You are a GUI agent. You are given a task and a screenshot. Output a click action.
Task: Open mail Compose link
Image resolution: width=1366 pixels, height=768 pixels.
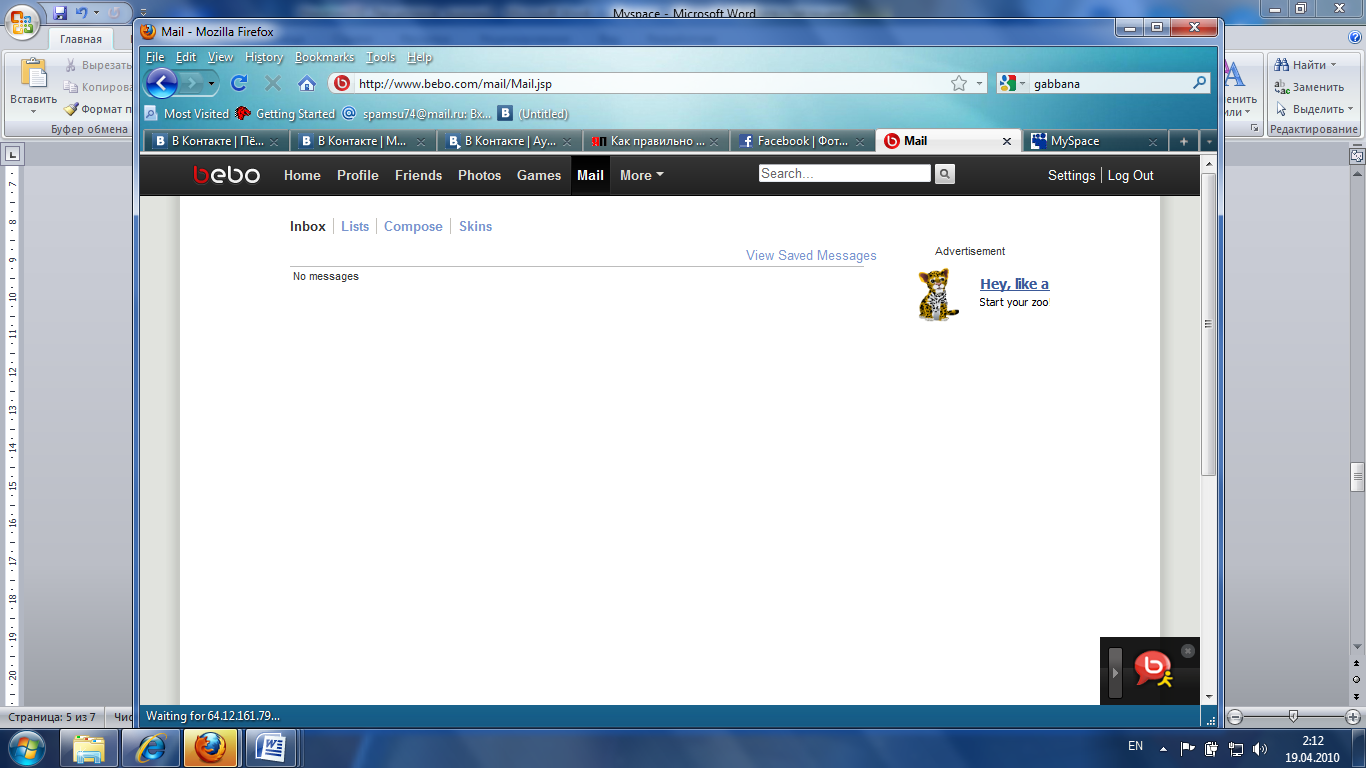coord(413,226)
